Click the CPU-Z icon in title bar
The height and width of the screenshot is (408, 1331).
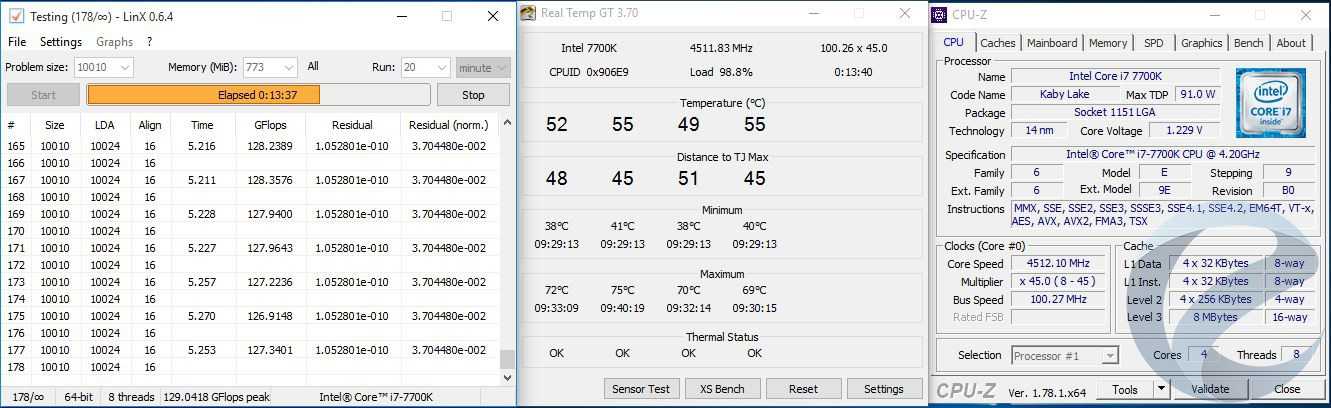939,14
